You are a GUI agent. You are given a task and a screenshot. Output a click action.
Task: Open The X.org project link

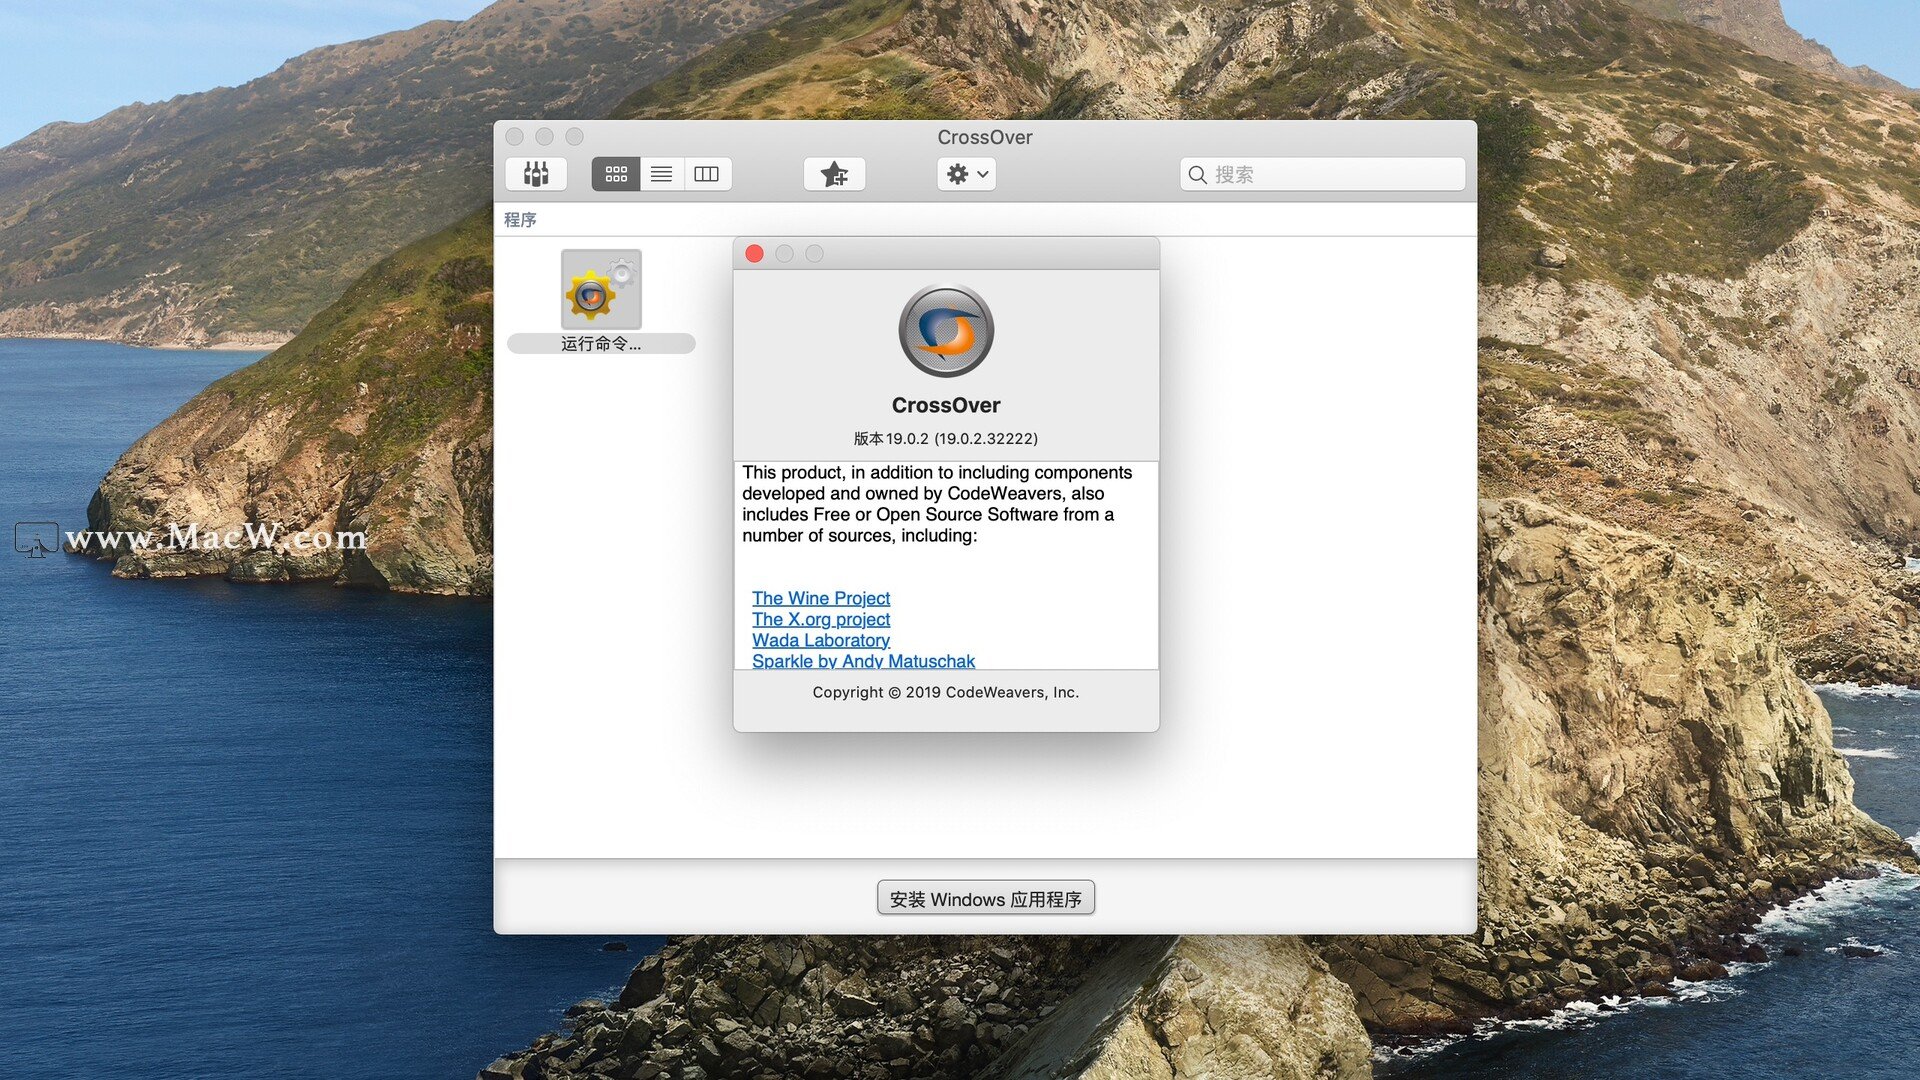(x=821, y=619)
